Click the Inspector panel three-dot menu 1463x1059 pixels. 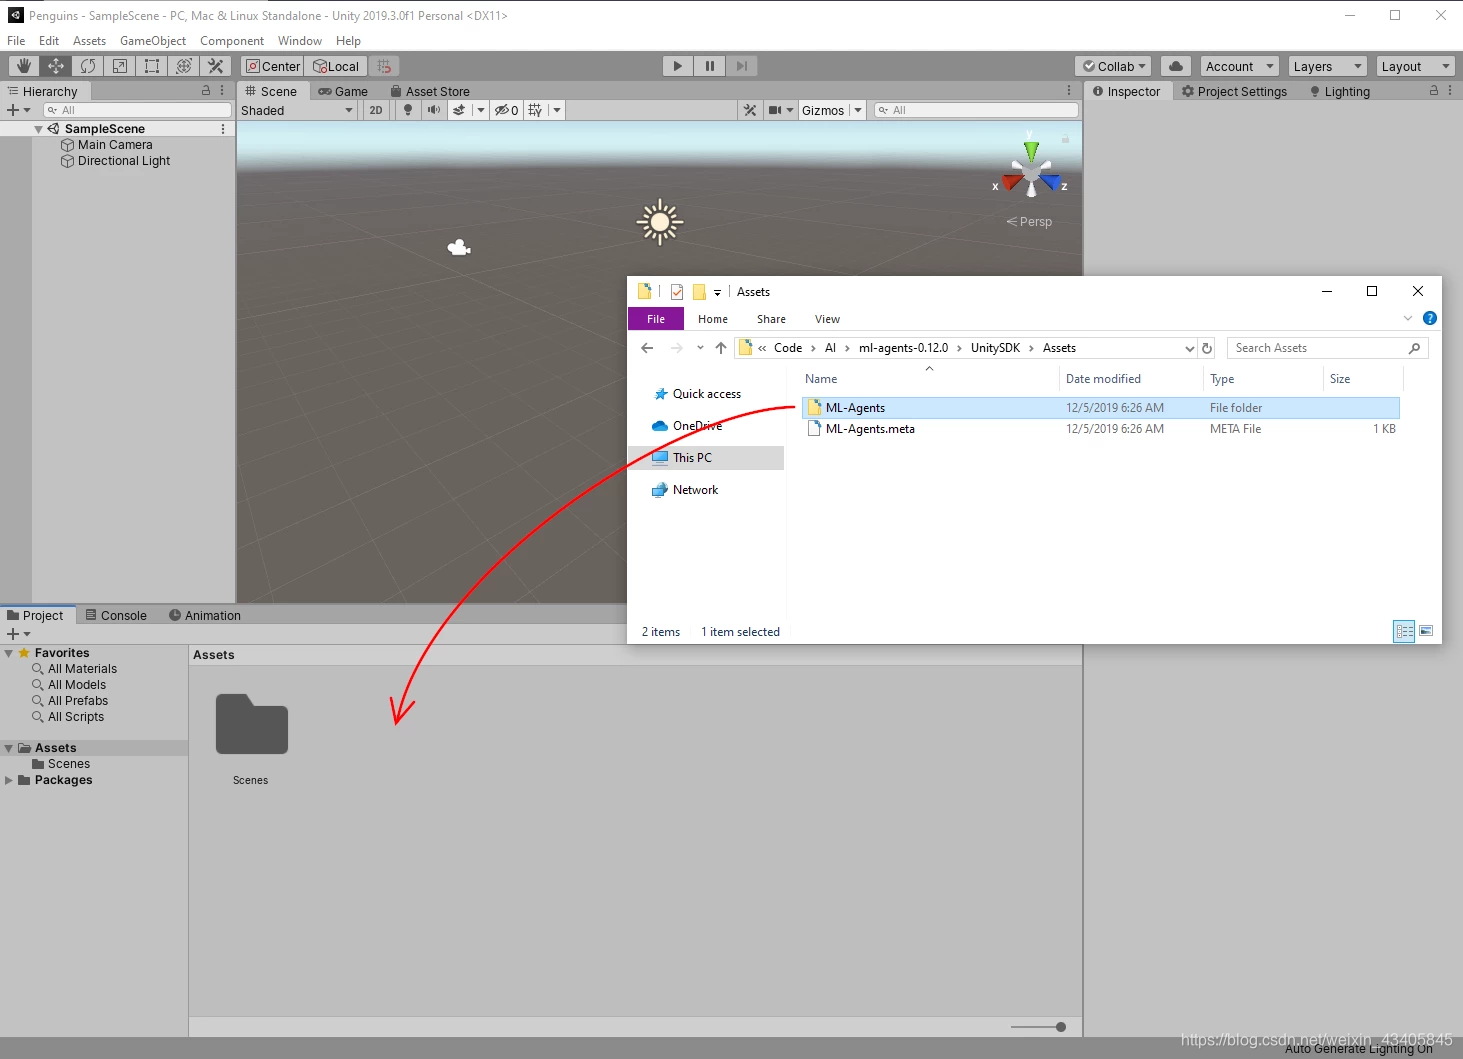click(x=1450, y=91)
